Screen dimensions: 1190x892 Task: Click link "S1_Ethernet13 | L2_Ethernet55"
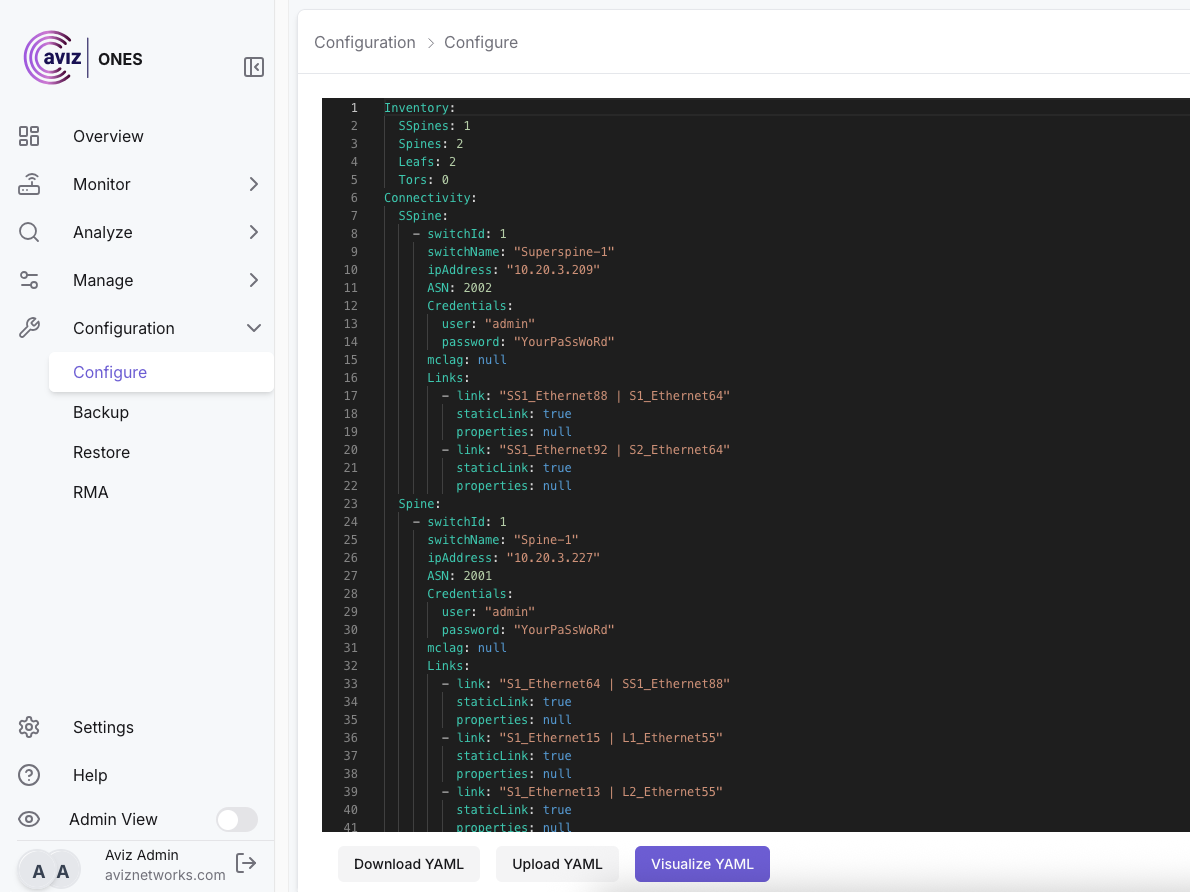(x=611, y=791)
